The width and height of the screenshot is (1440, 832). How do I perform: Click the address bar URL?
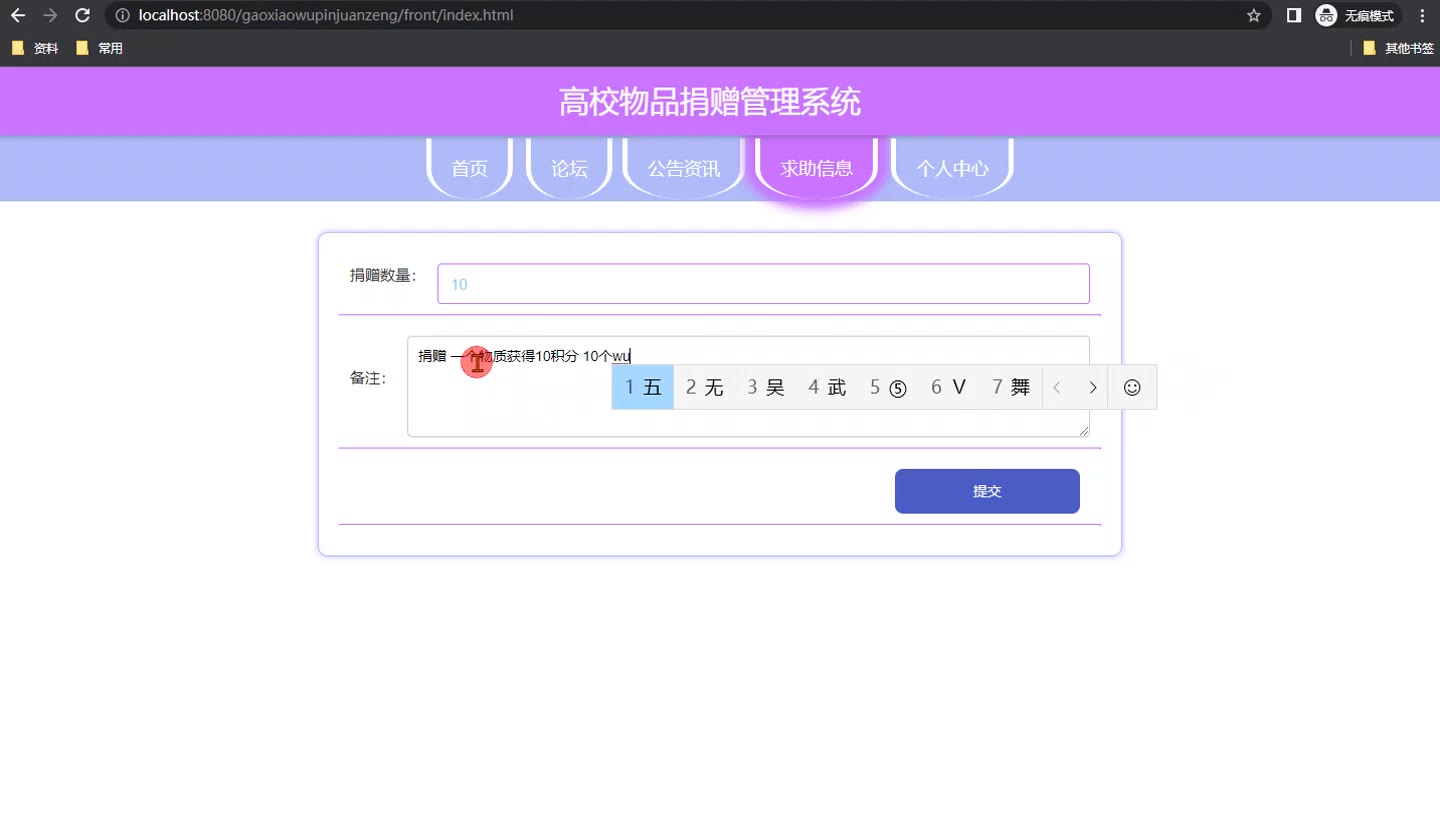point(327,15)
